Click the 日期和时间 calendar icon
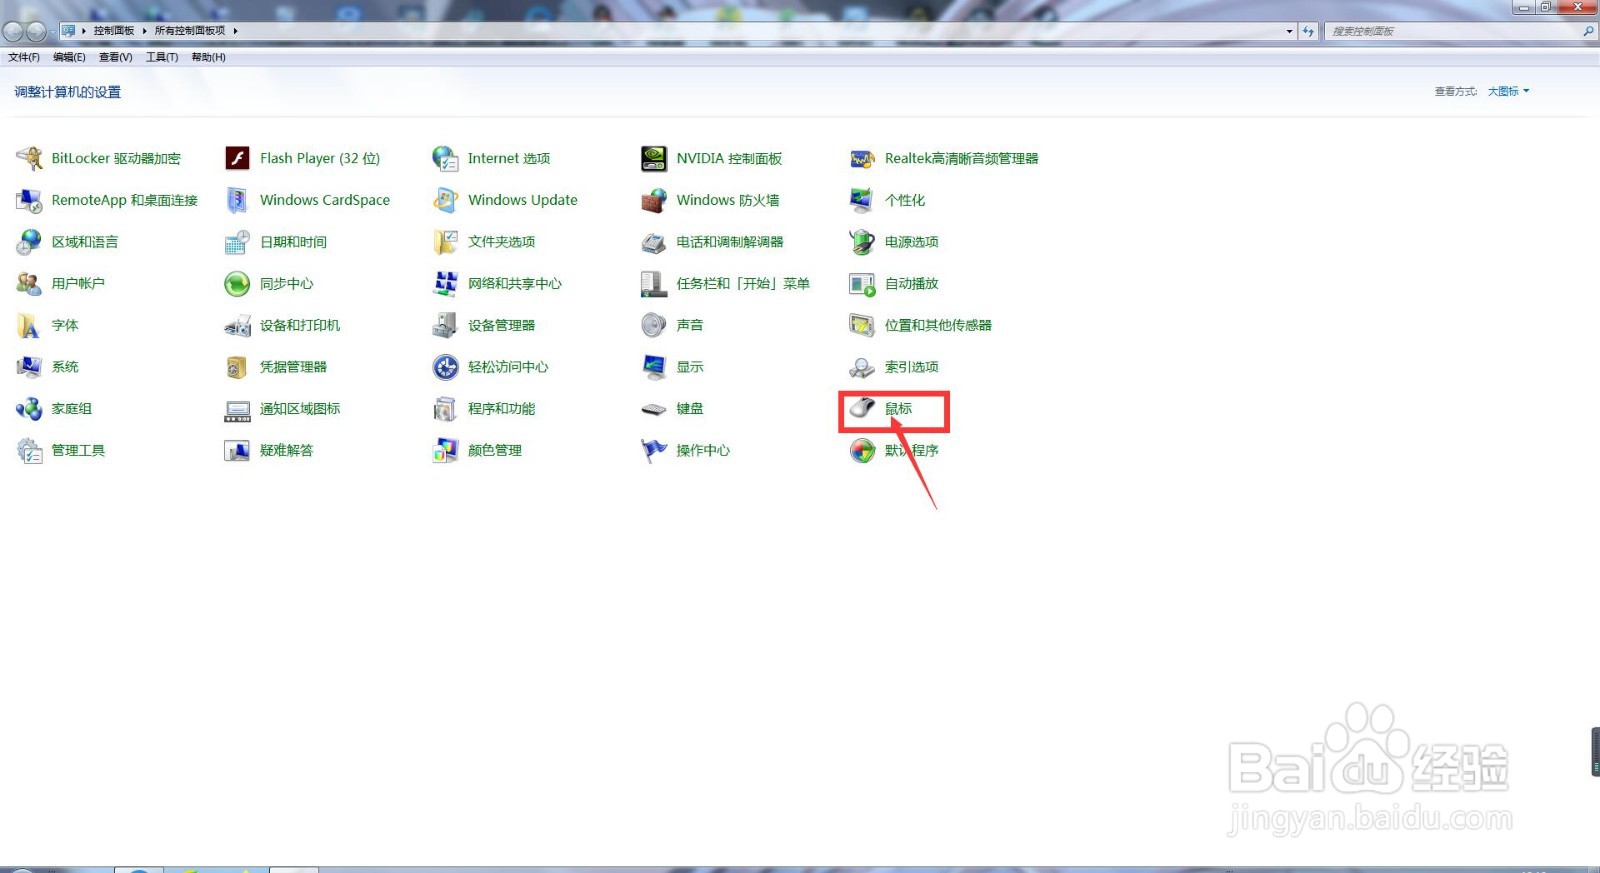 click(237, 242)
